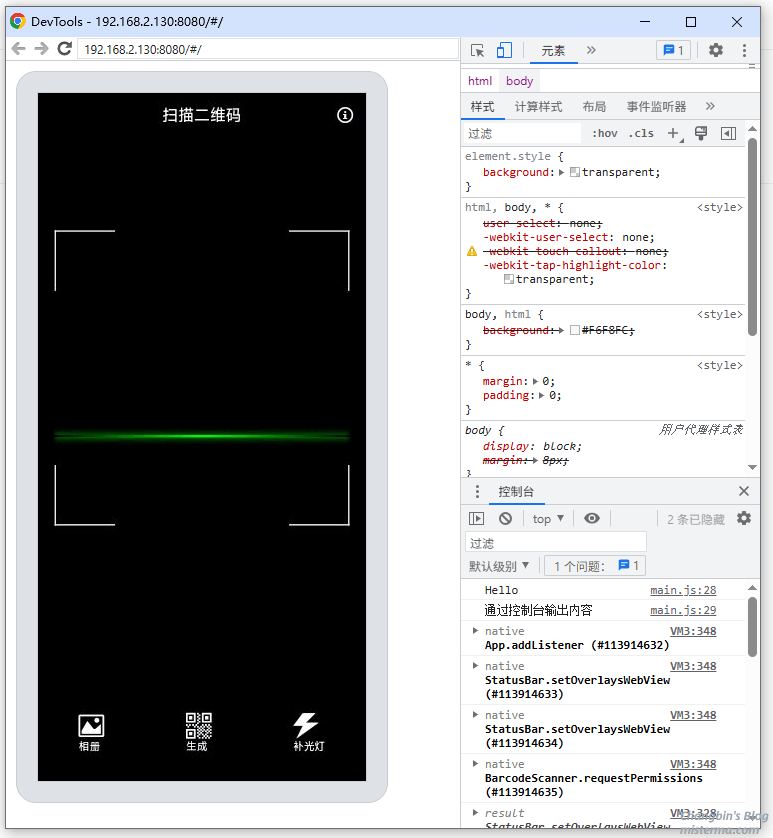Open the DevTools more options menu

point(744,50)
